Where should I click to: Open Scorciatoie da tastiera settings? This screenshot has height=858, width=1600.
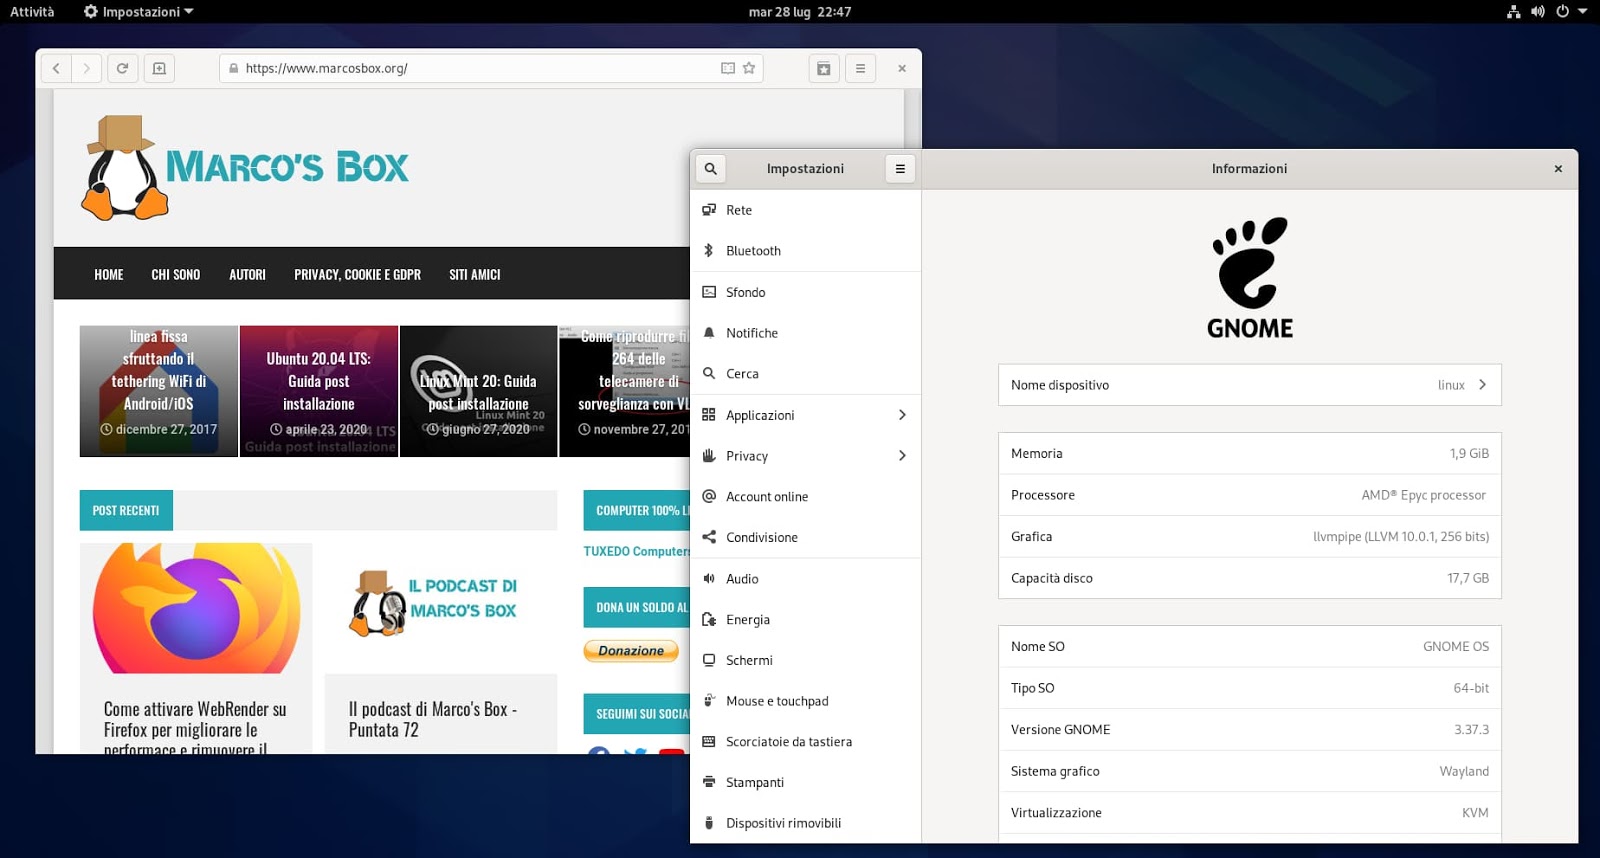805,742
